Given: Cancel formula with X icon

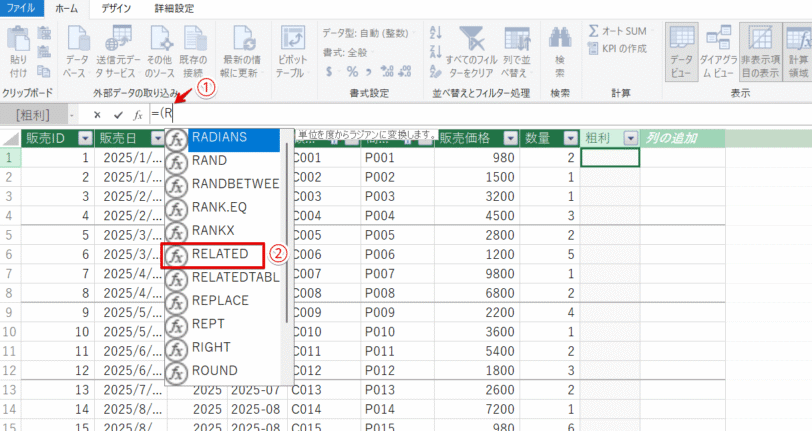Looking at the screenshot, I should (x=97, y=115).
